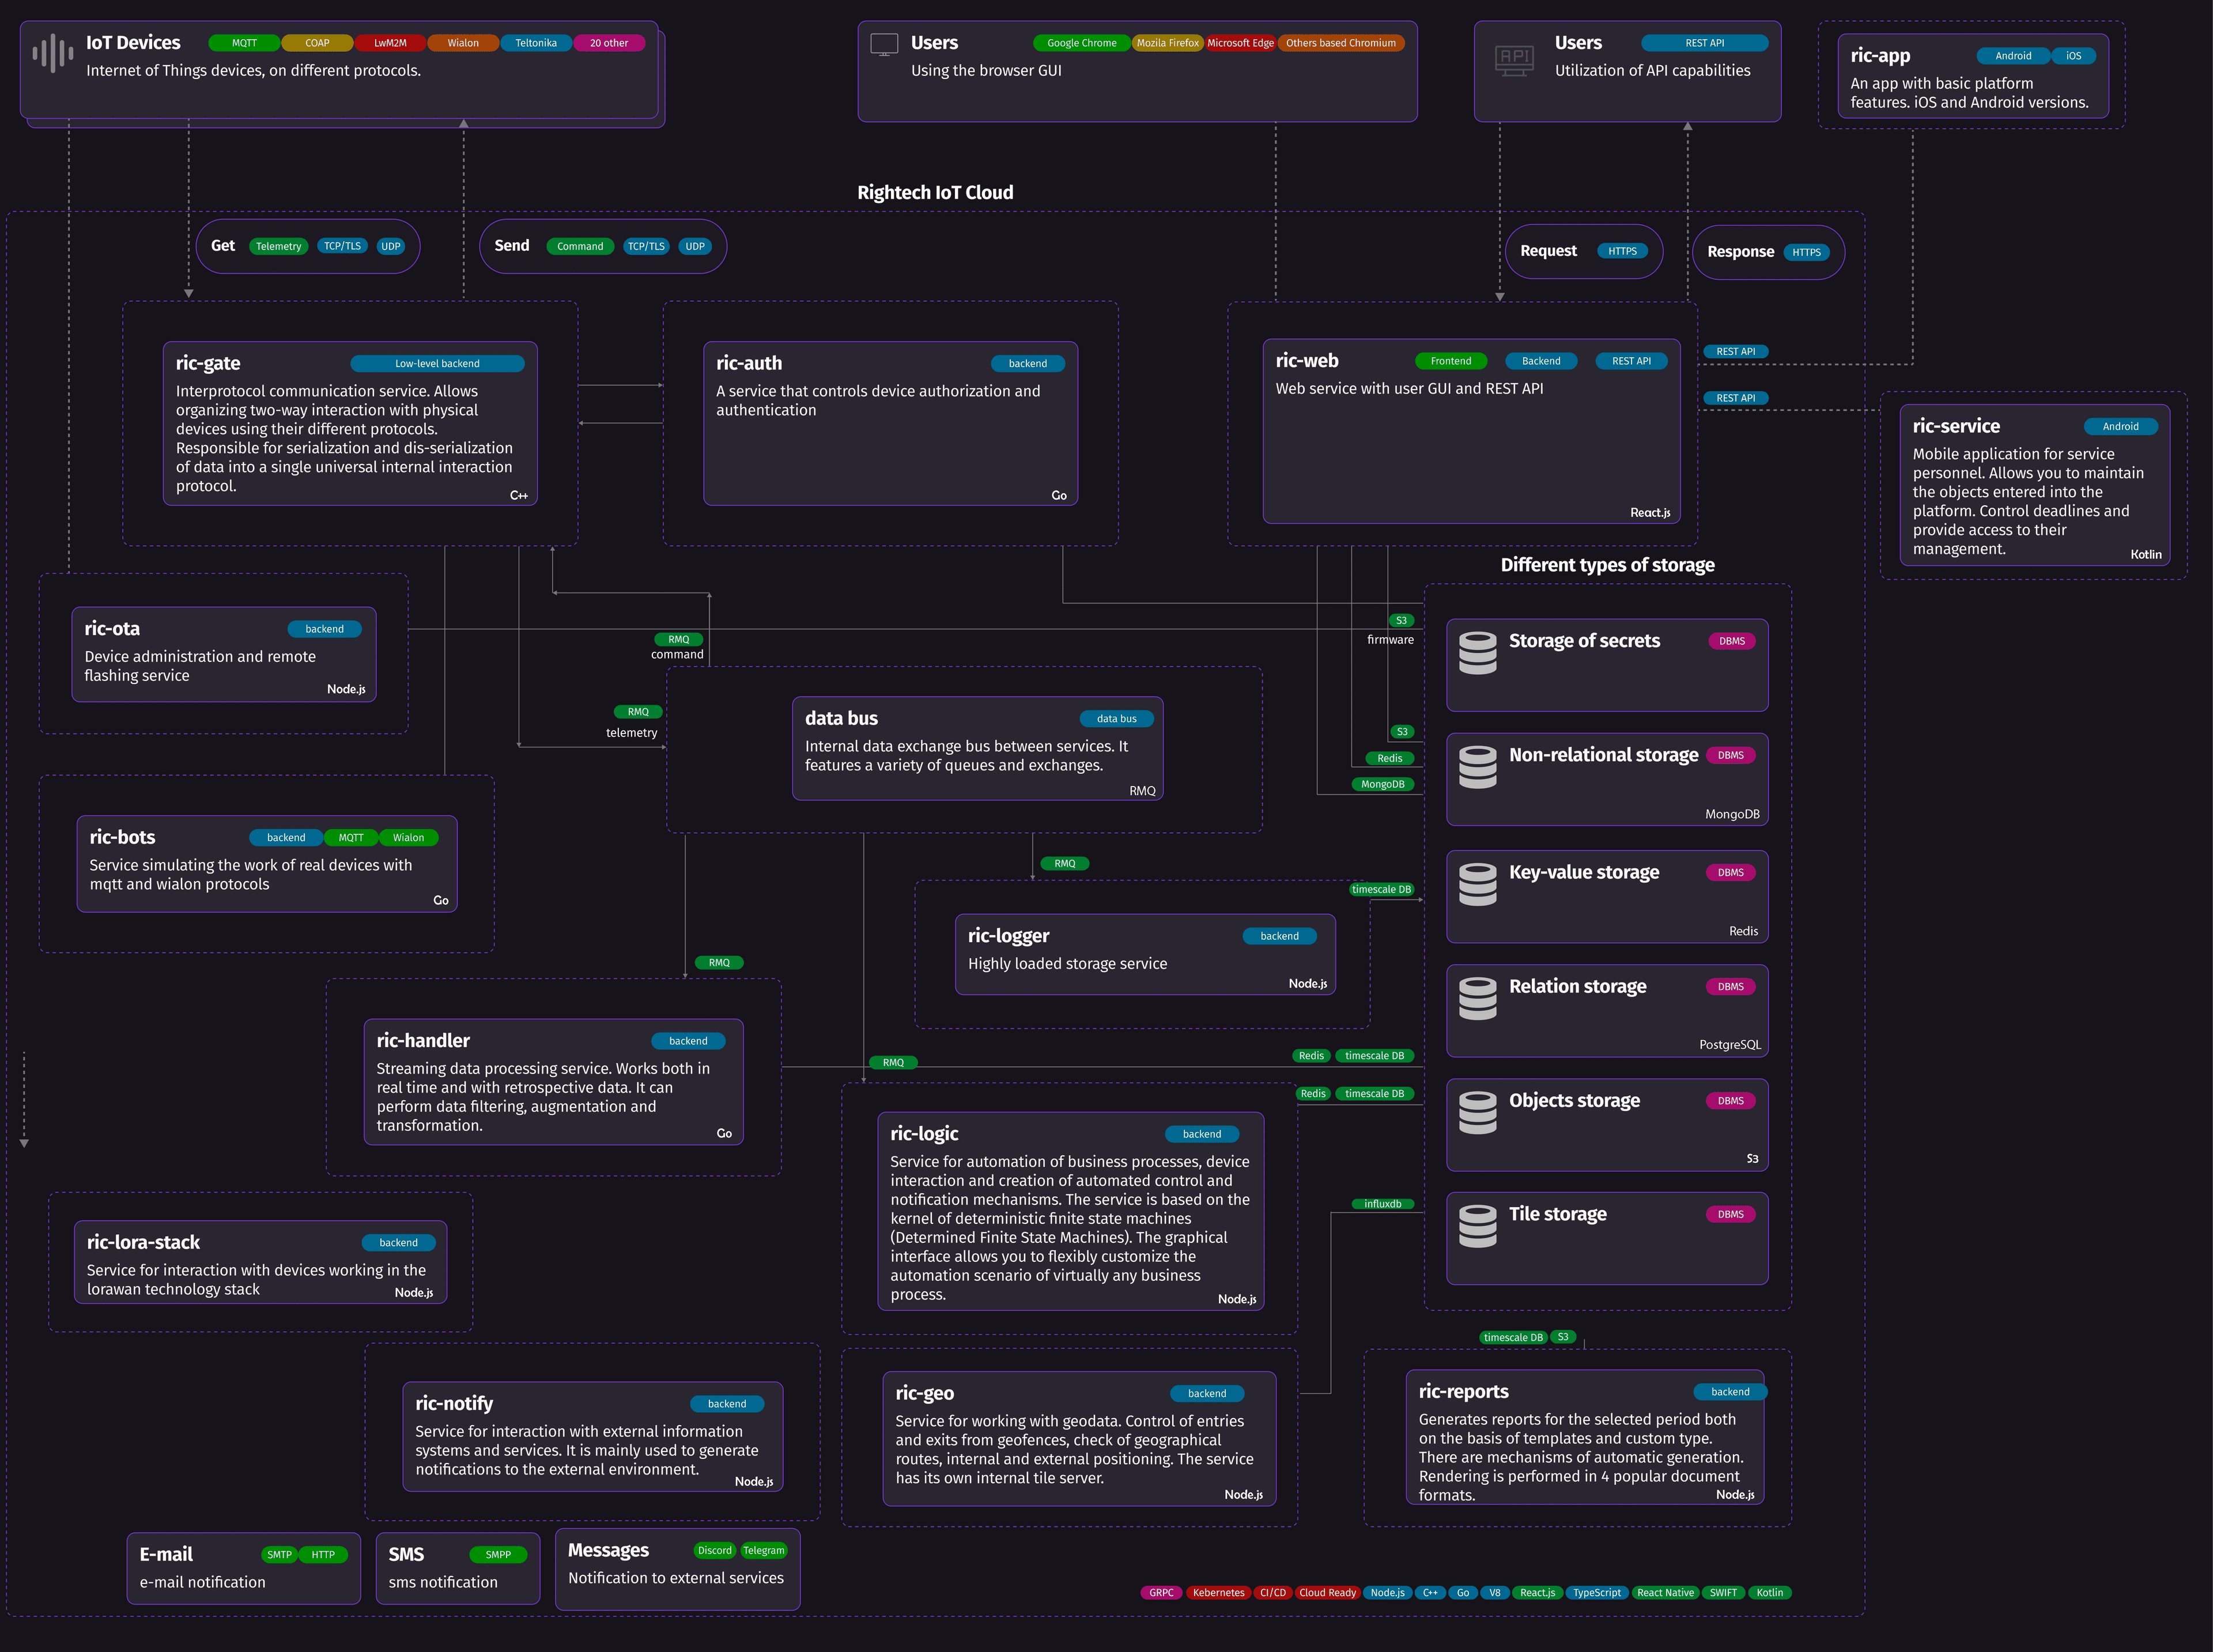The image size is (2213, 1652).
Task: Click the Objects storage database icon
Action: click(1477, 1112)
